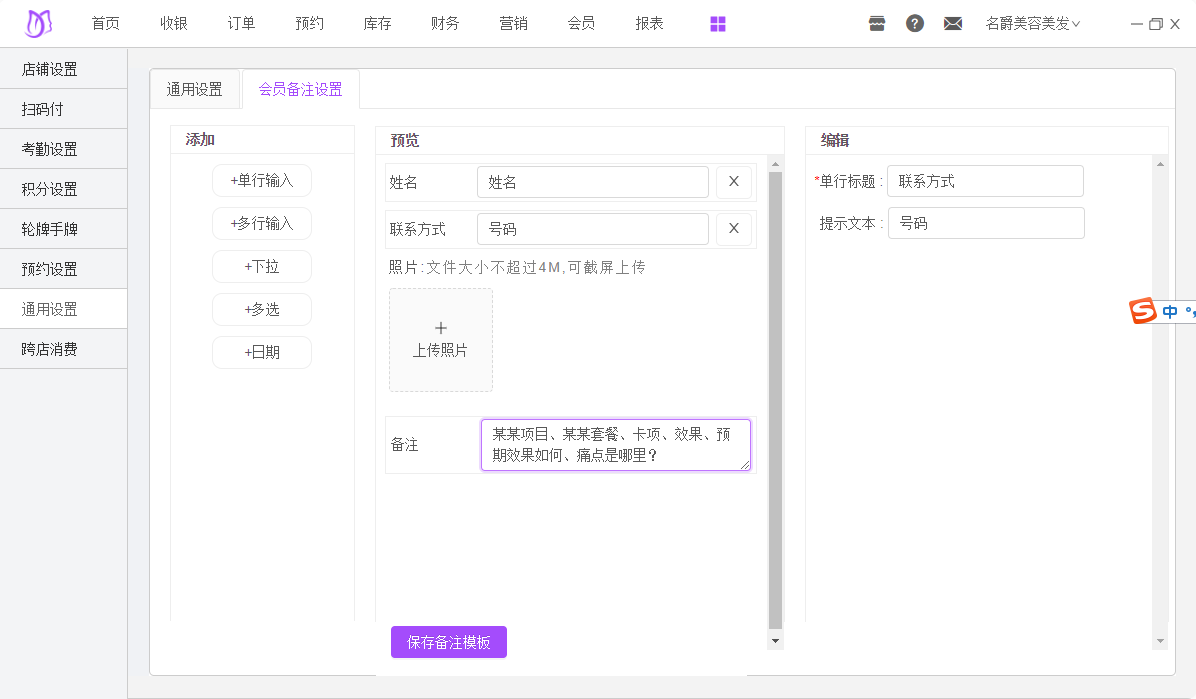1196x699 pixels.
Task: Click the purple lotus app logo
Action: click(38, 23)
